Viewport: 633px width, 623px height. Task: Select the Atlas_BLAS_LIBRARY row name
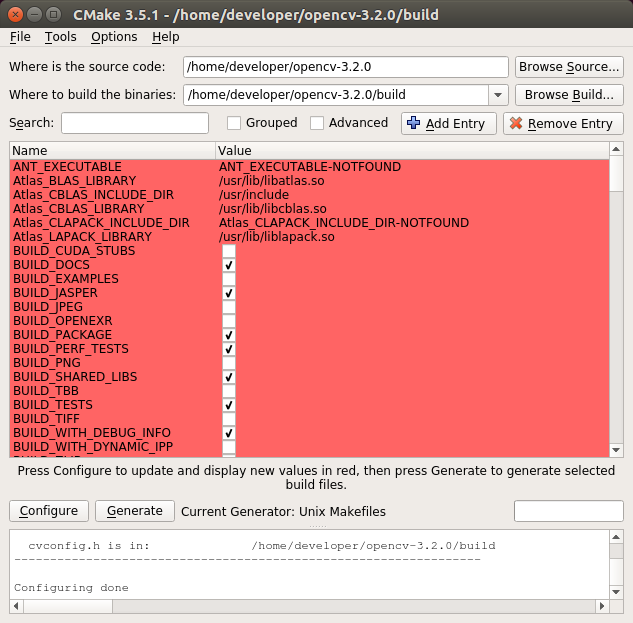(74, 181)
